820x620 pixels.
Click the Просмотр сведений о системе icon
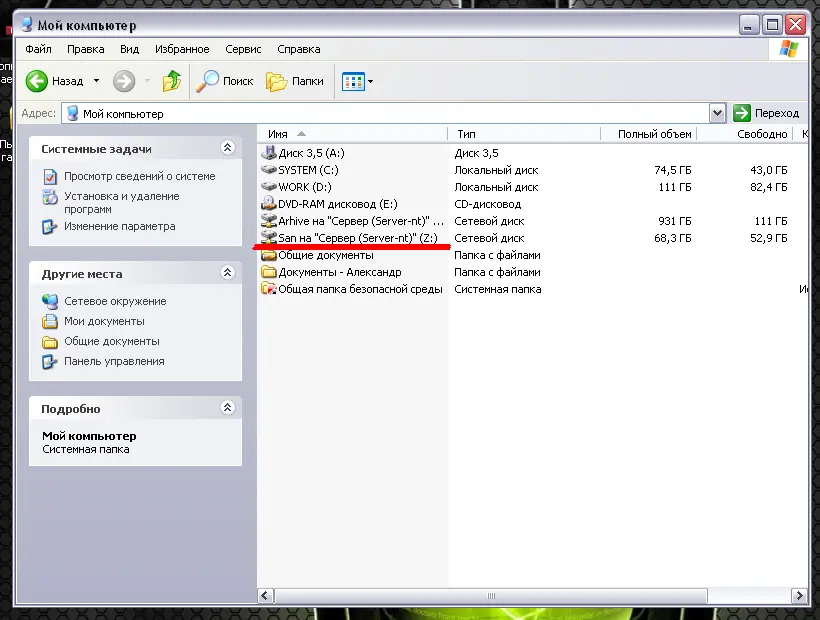50,177
